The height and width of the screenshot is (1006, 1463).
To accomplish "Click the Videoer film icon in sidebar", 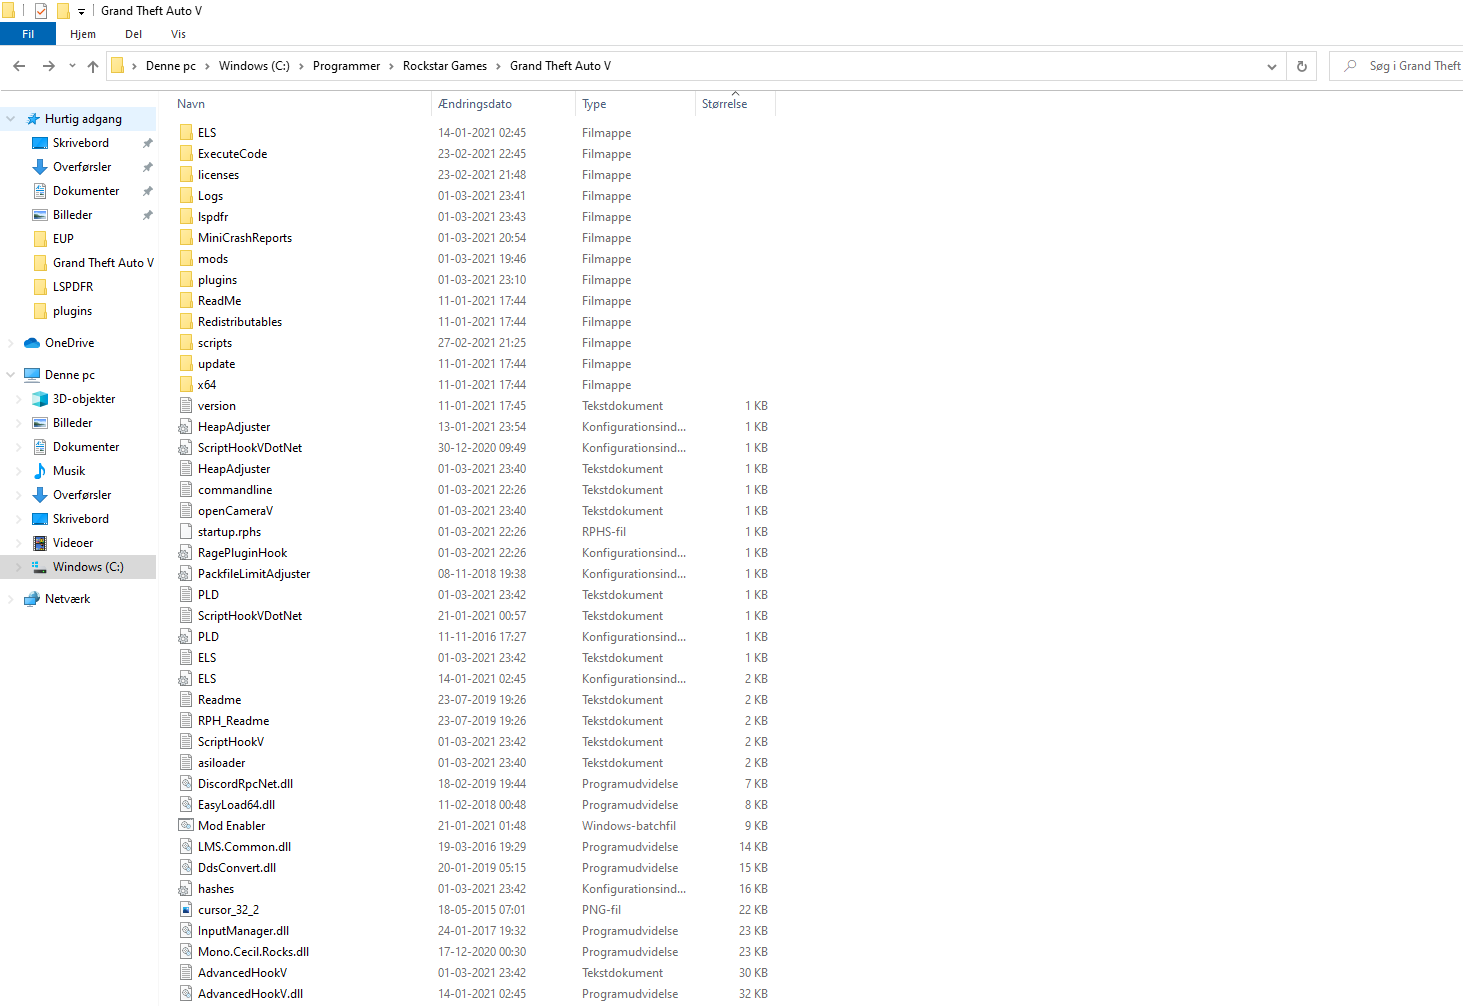I will (x=40, y=543).
